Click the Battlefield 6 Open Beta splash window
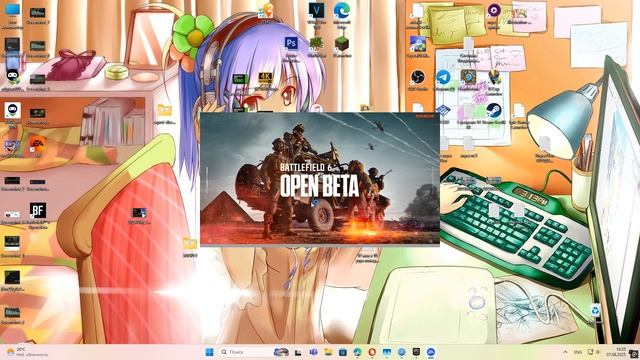This screenshot has width=640, height=360. click(320, 179)
